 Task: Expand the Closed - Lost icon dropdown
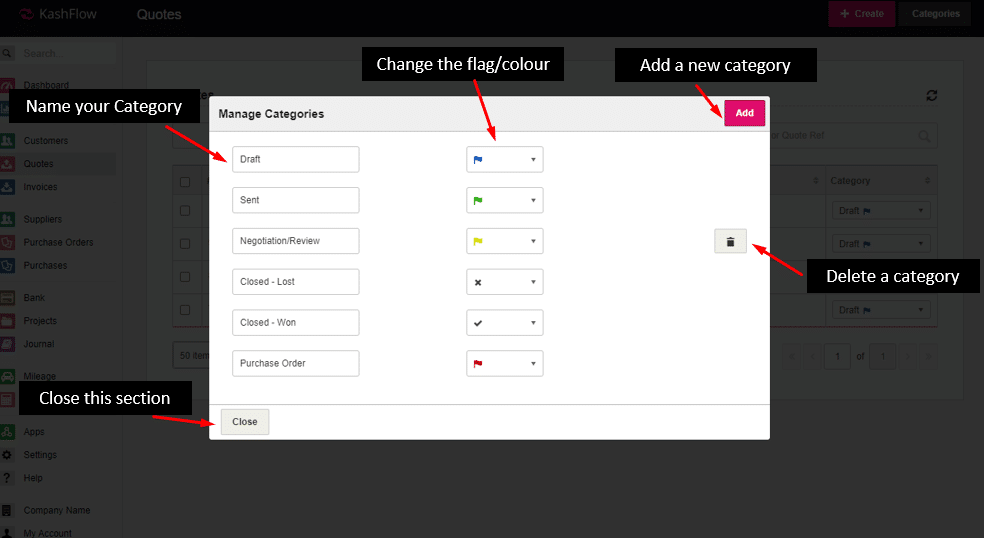click(x=504, y=282)
